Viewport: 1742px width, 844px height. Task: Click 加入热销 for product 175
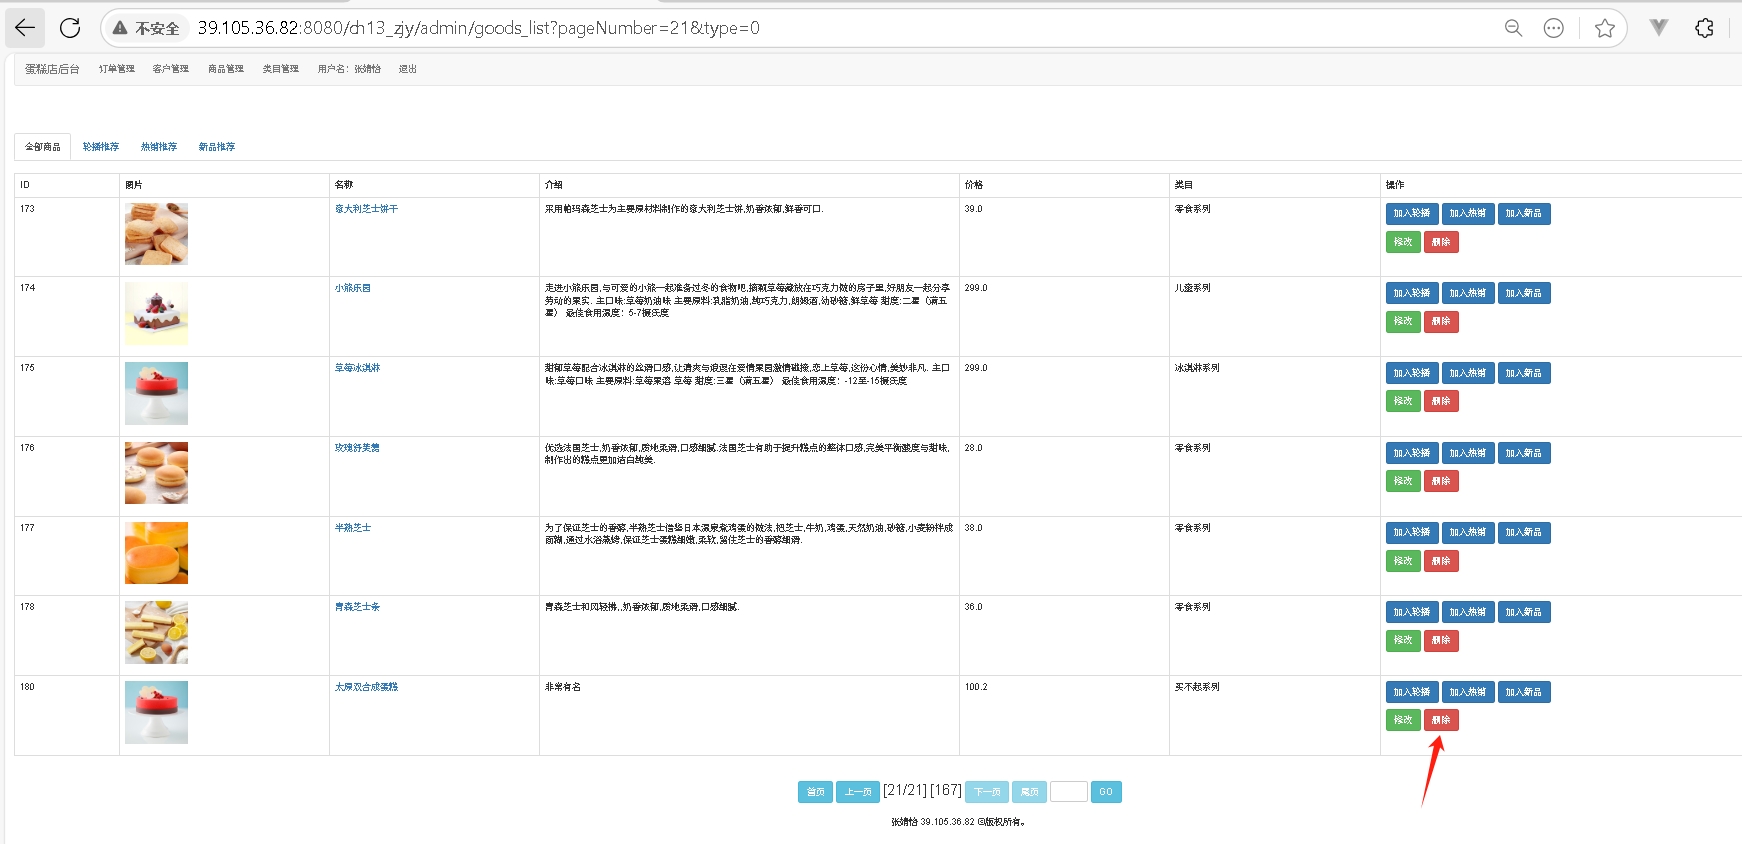click(1468, 373)
